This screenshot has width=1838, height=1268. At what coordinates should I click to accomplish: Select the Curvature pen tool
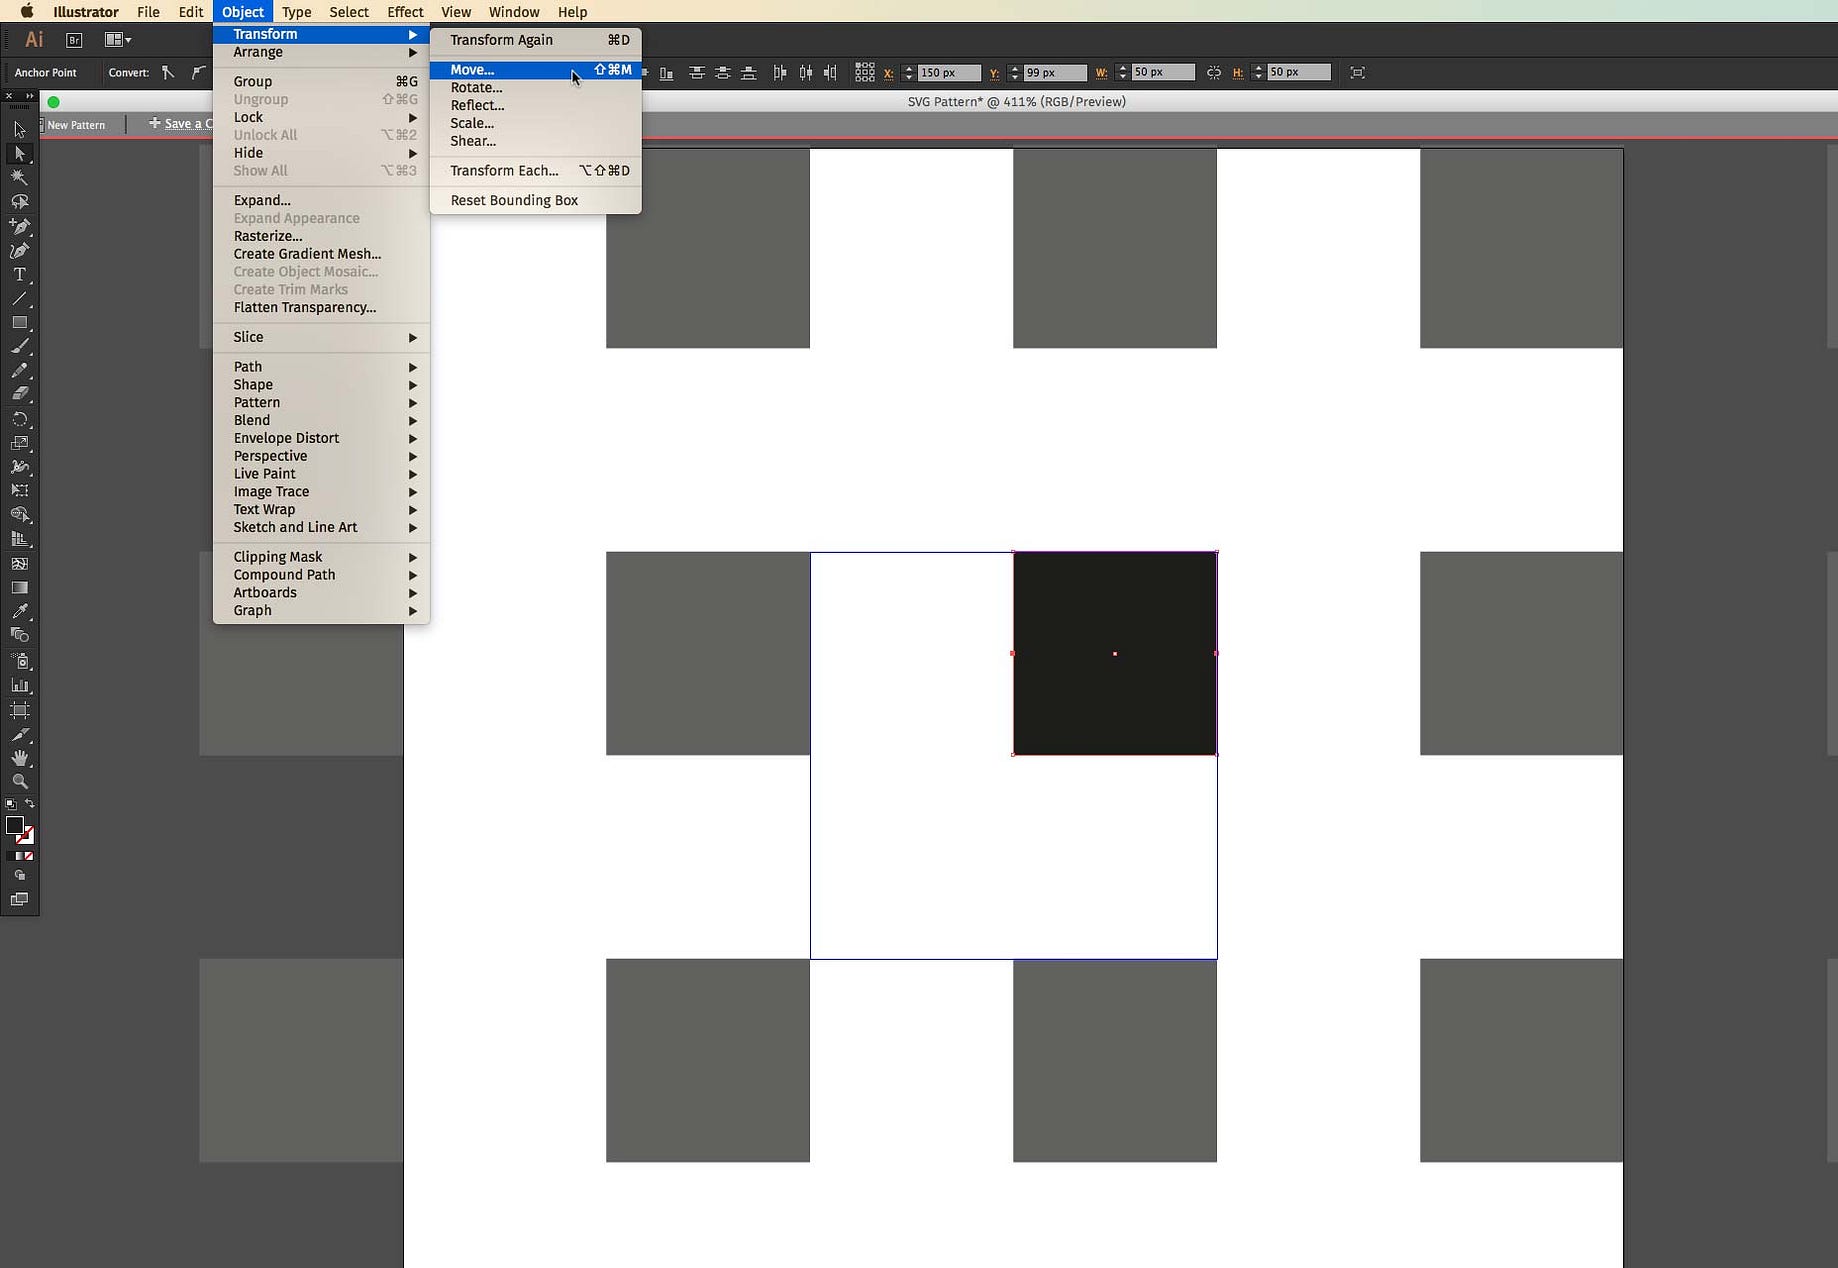pyautogui.click(x=19, y=251)
